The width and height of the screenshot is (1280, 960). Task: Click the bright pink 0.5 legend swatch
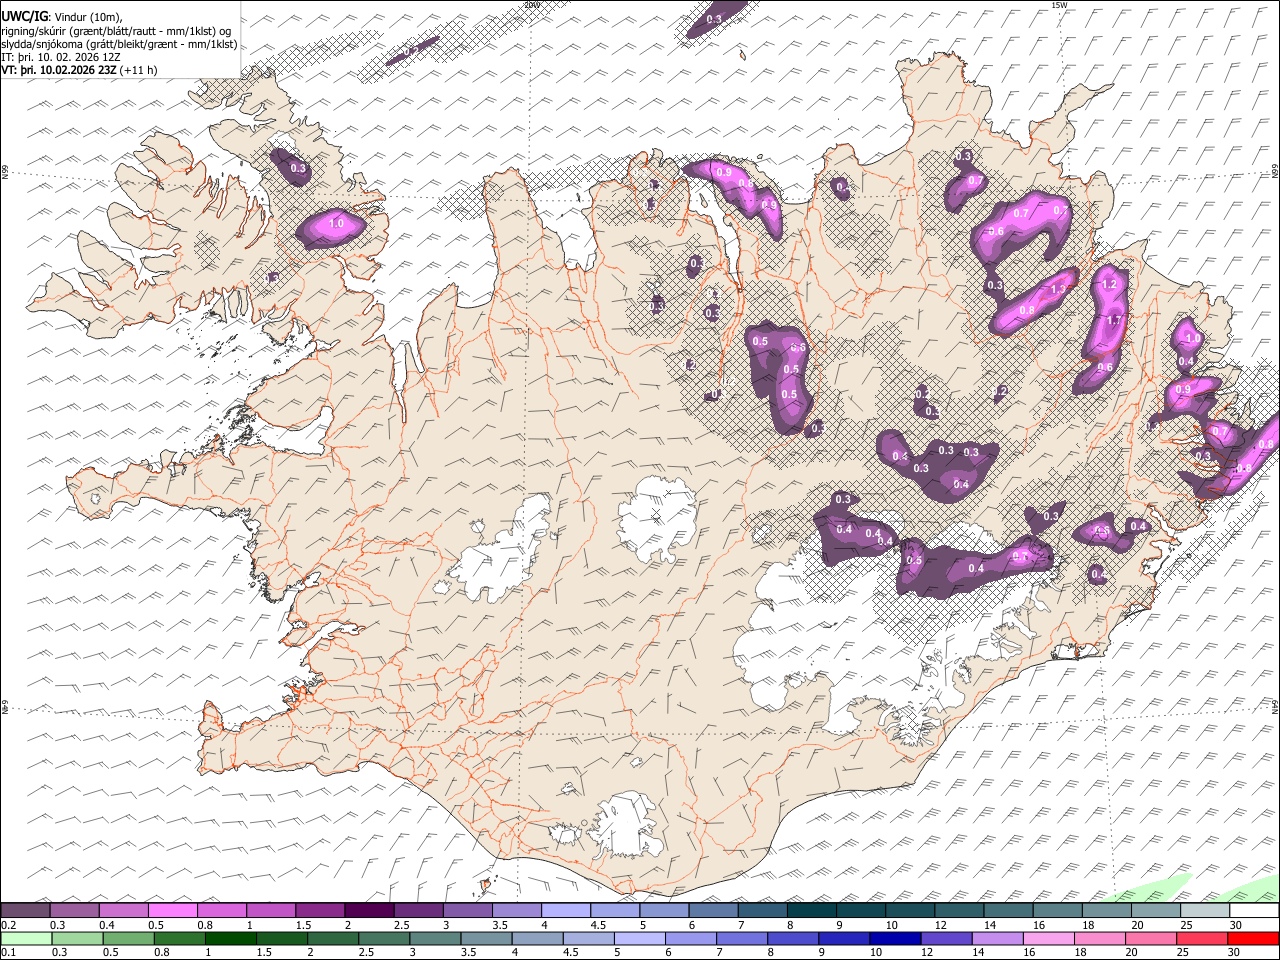pyautogui.click(x=172, y=911)
